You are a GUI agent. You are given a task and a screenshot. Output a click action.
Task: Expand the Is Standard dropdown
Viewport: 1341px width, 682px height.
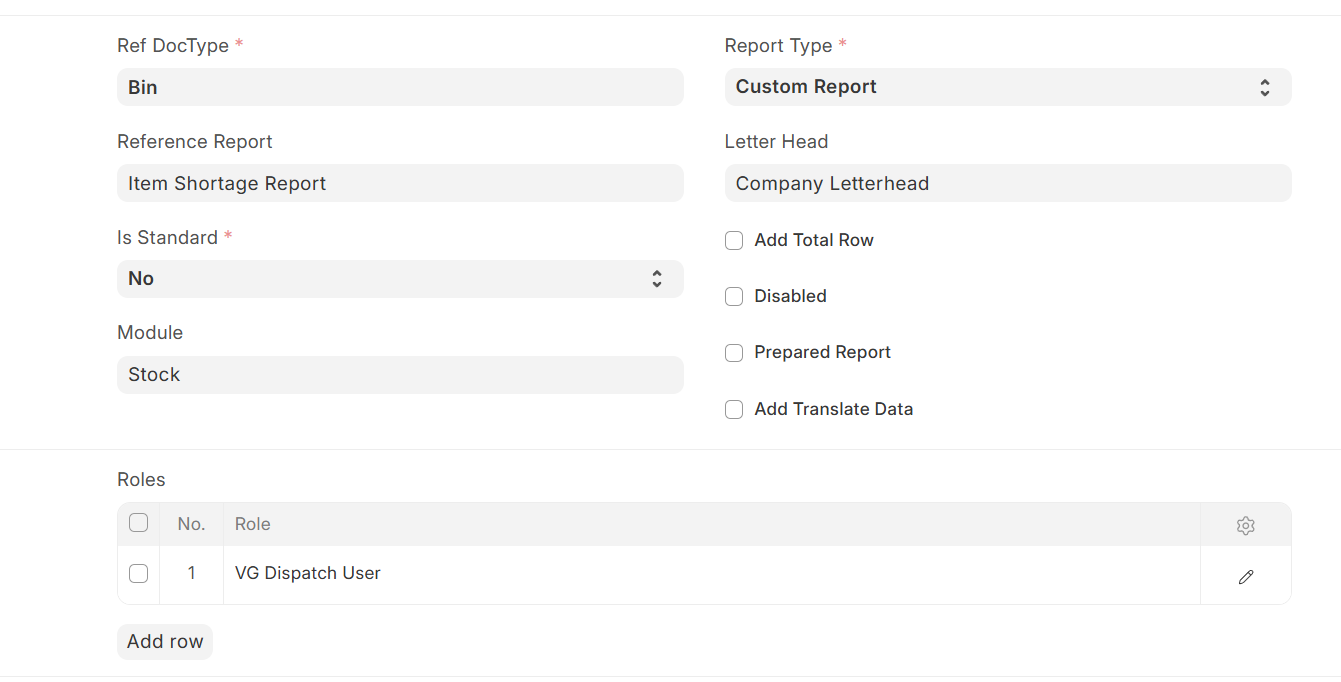click(x=400, y=279)
